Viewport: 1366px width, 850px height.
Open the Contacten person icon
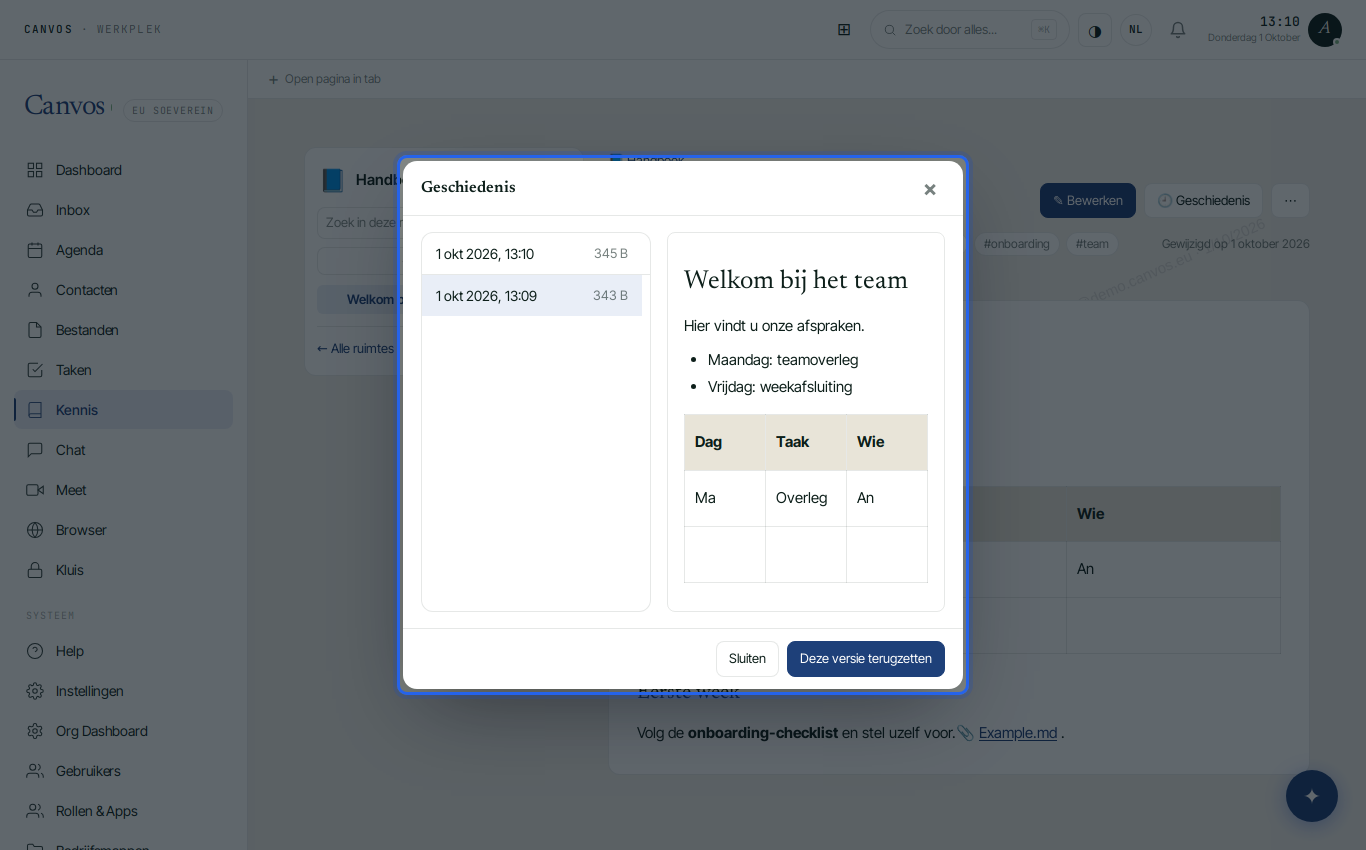coord(35,290)
